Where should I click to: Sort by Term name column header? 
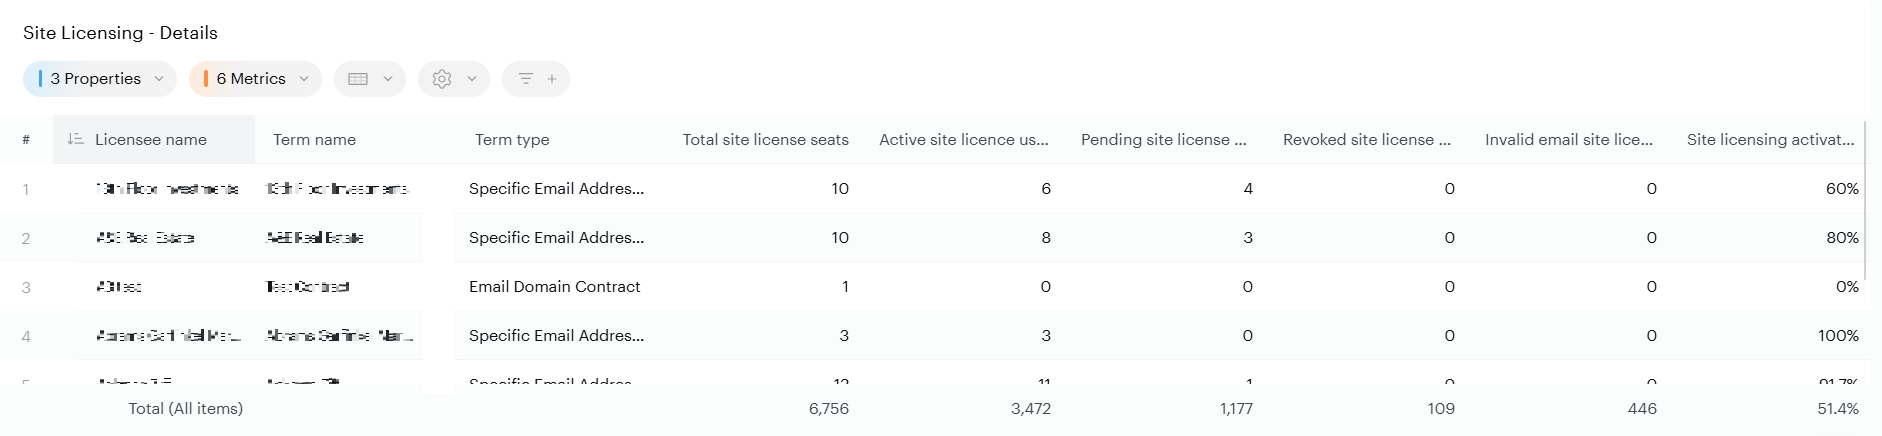(314, 140)
